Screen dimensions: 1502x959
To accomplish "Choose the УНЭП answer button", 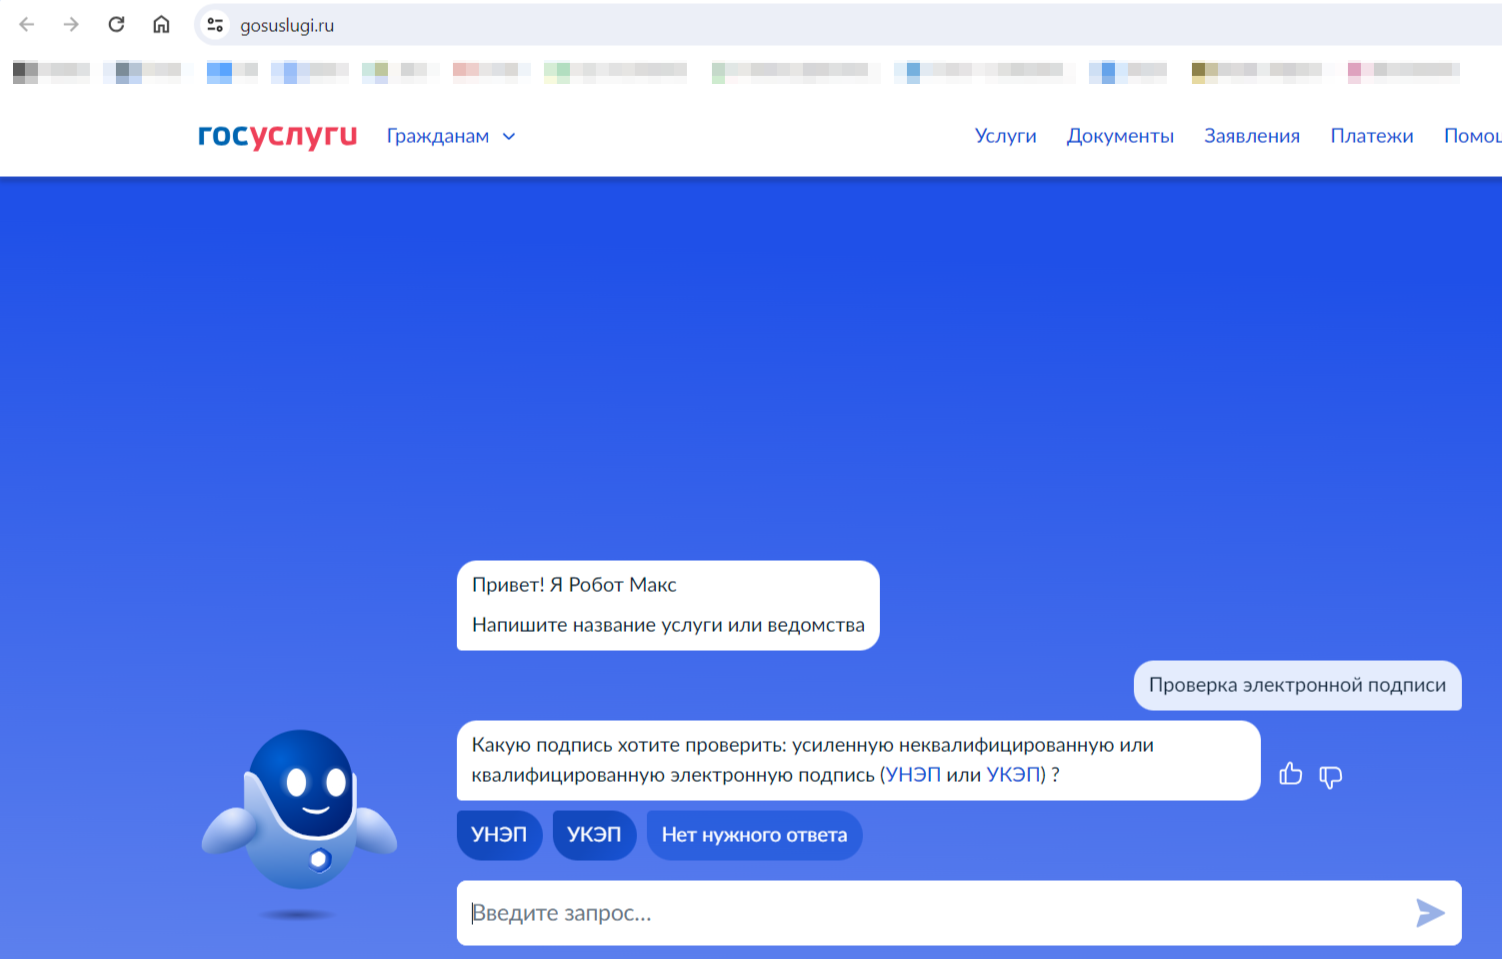I will tap(499, 835).
